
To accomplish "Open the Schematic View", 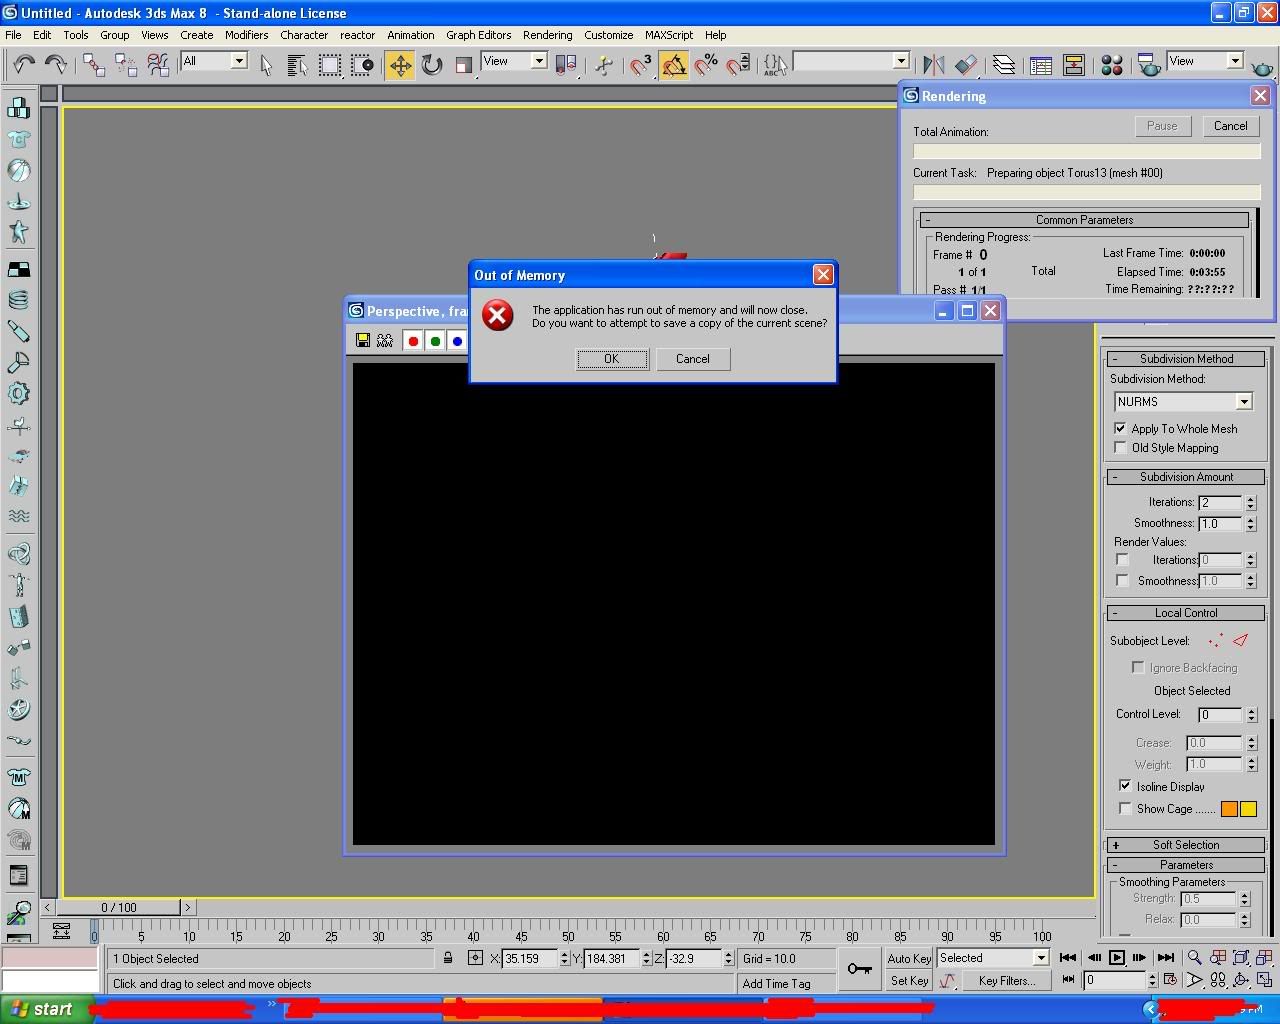I will coord(1073,65).
